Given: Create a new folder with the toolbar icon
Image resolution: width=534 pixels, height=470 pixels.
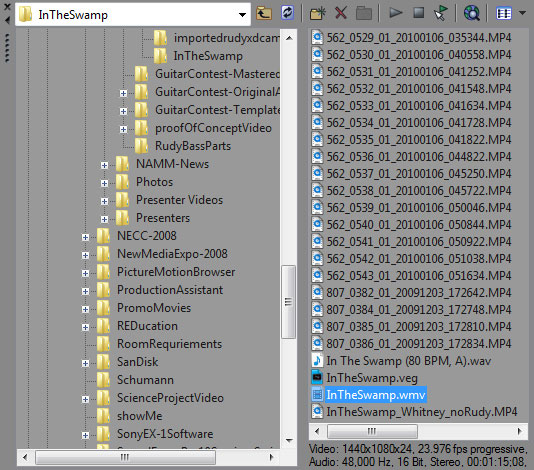Looking at the screenshot, I should click(317, 14).
